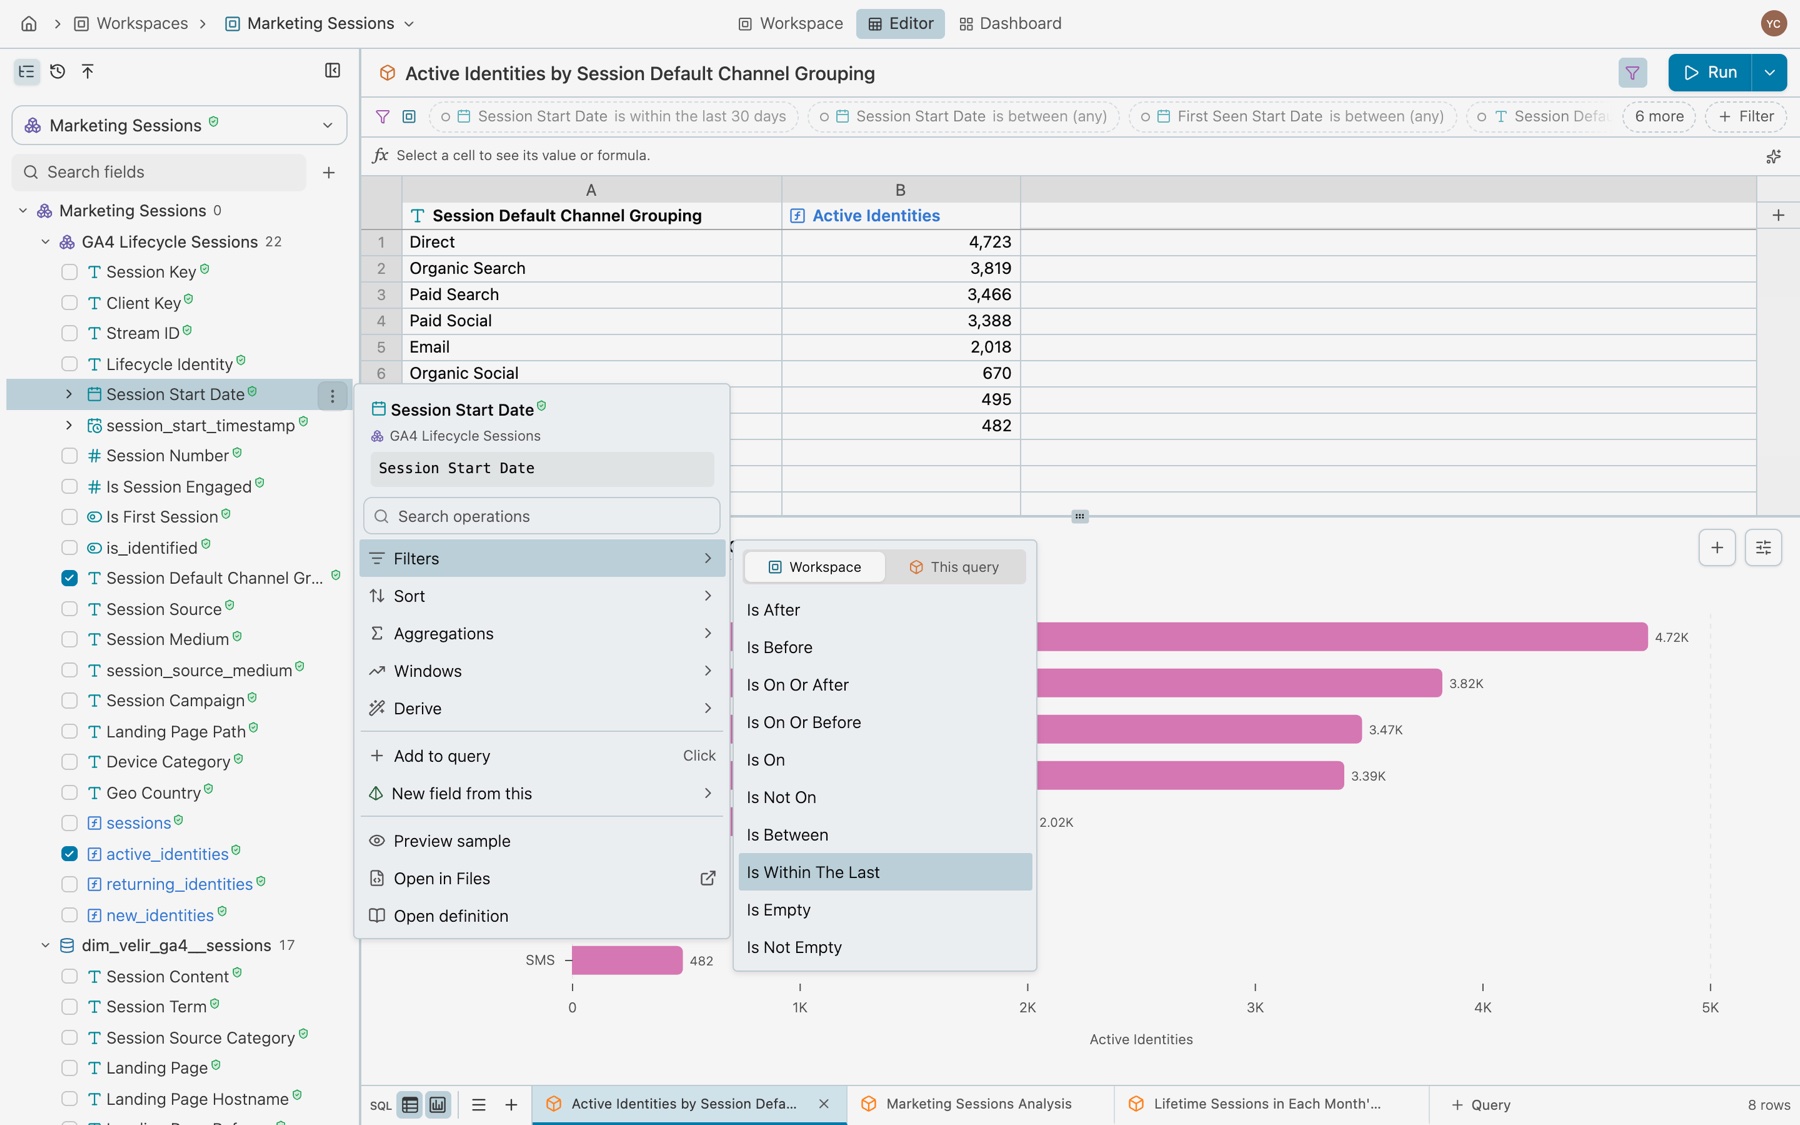Image resolution: width=1800 pixels, height=1125 pixels.
Task: Select Is Within The Last filter
Action: (x=885, y=872)
